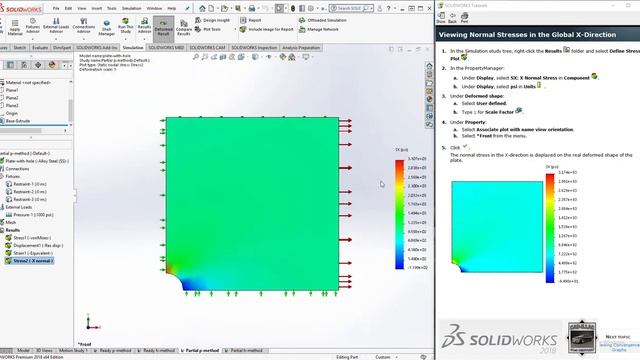This screenshot has height=360, width=640.
Task: Switch to the SOLIDWORKS Inspection tab
Action: tap(254, 48)
